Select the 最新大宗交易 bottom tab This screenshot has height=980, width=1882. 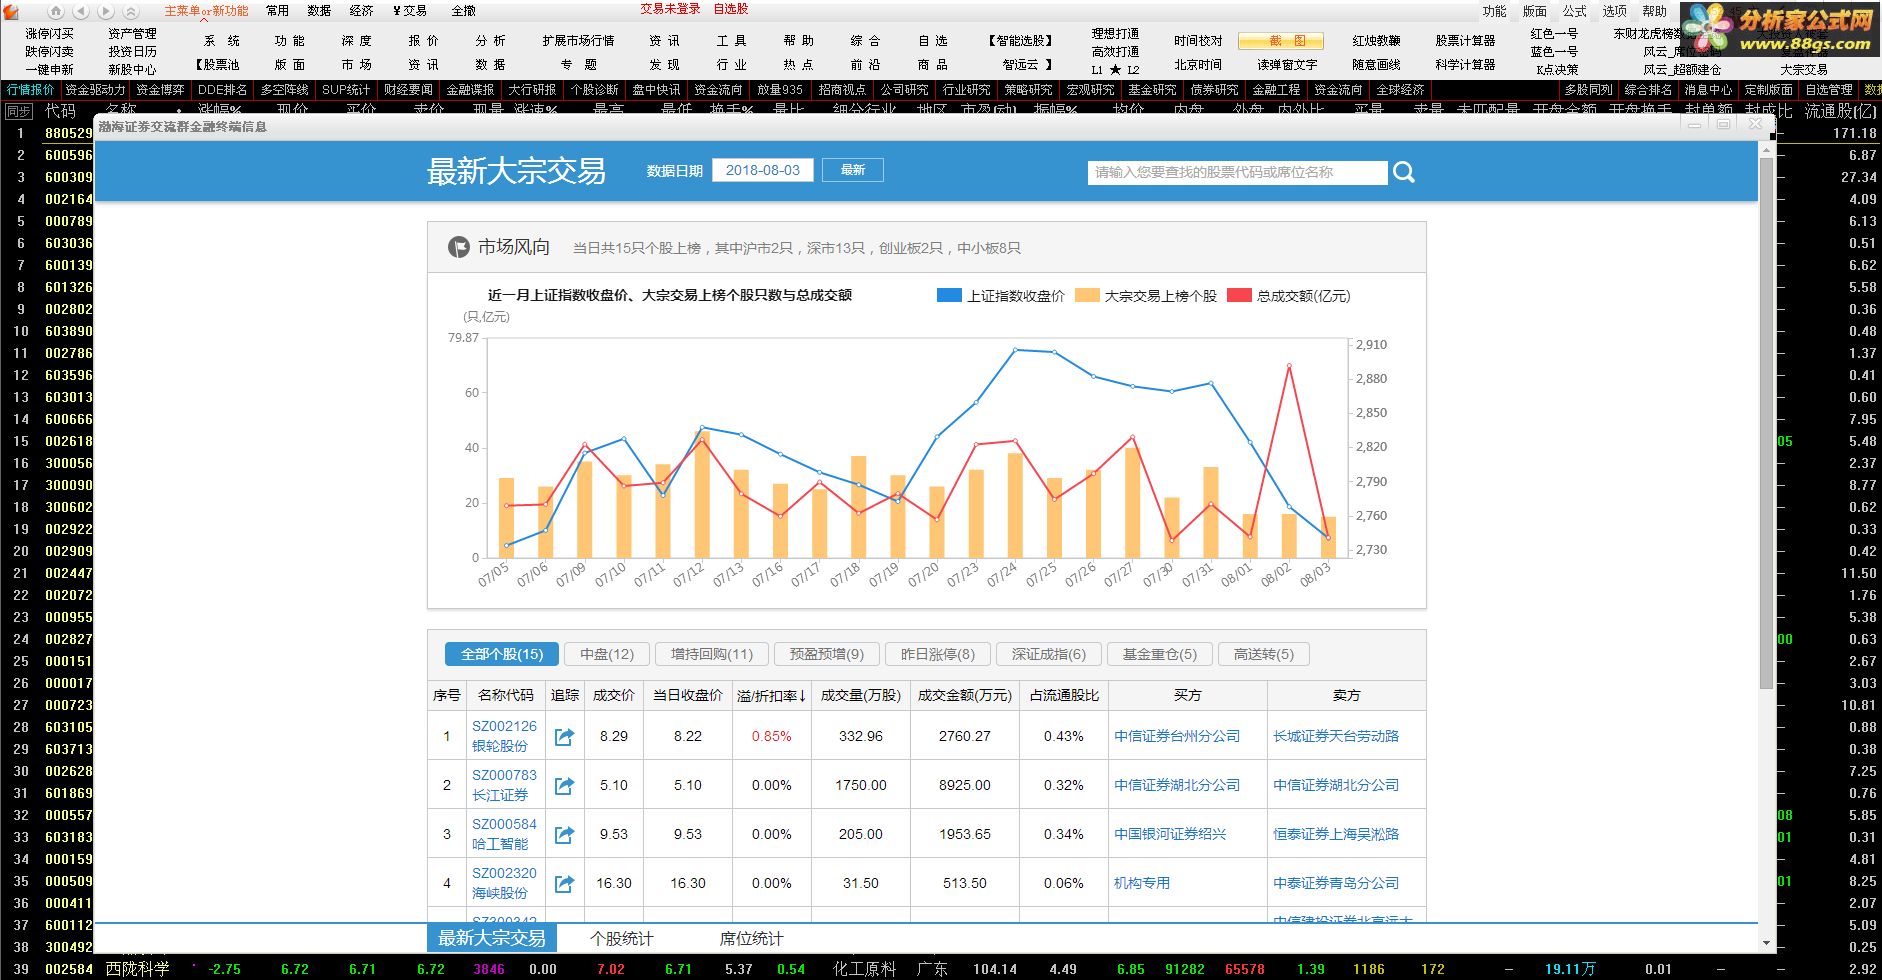(492, 938)
